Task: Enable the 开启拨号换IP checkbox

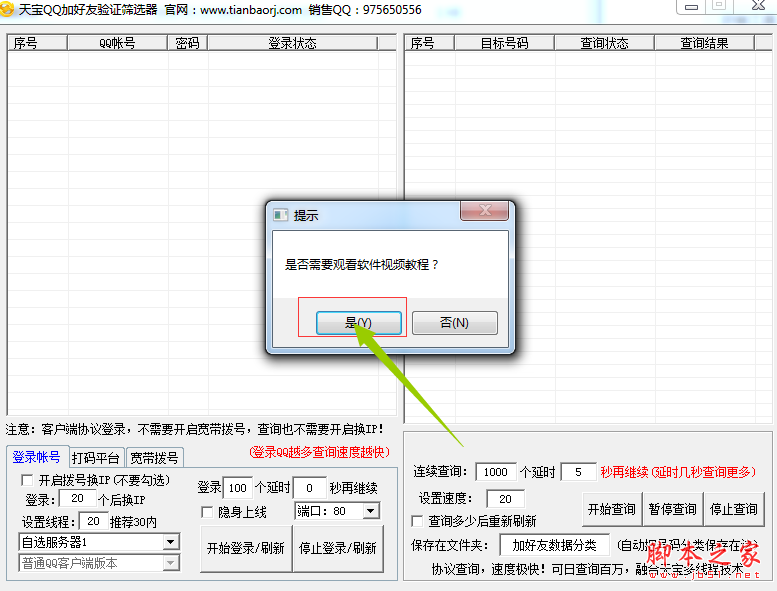Action: coord(27,480)
